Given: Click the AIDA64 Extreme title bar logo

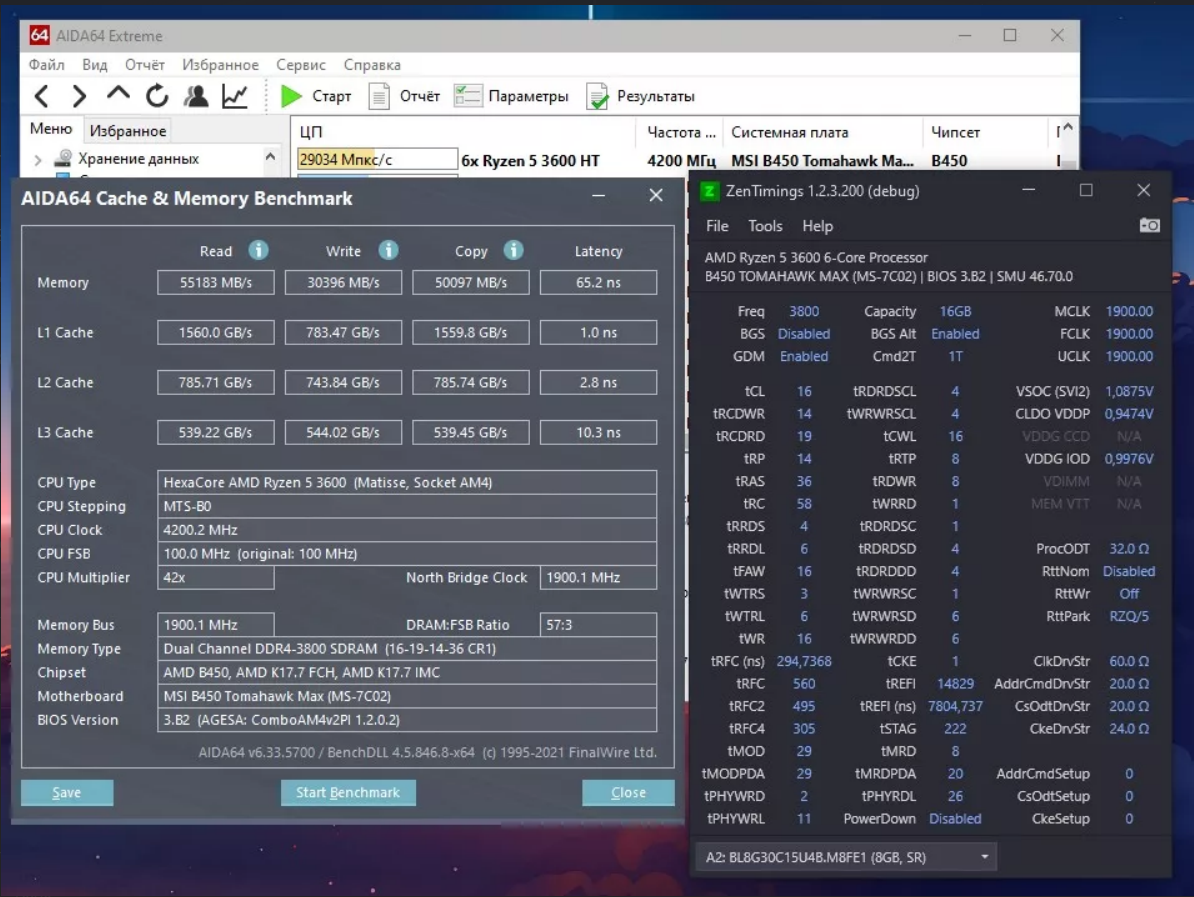Looking at the screenshot, I should [x=40, y=35].
